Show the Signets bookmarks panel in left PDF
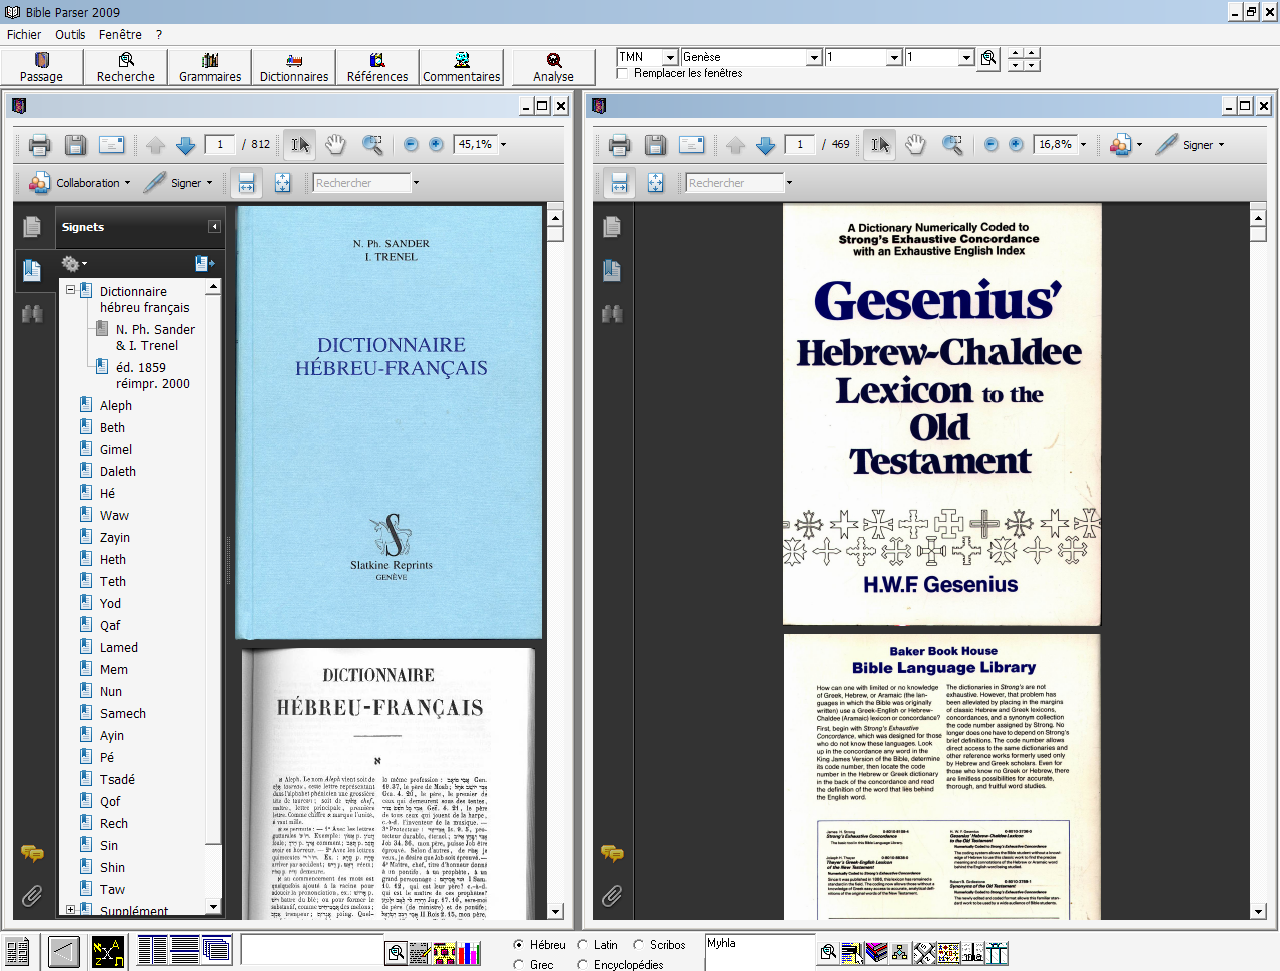Screen dimensions: 1280x971 pyautogui.click(x=32, y=270)
